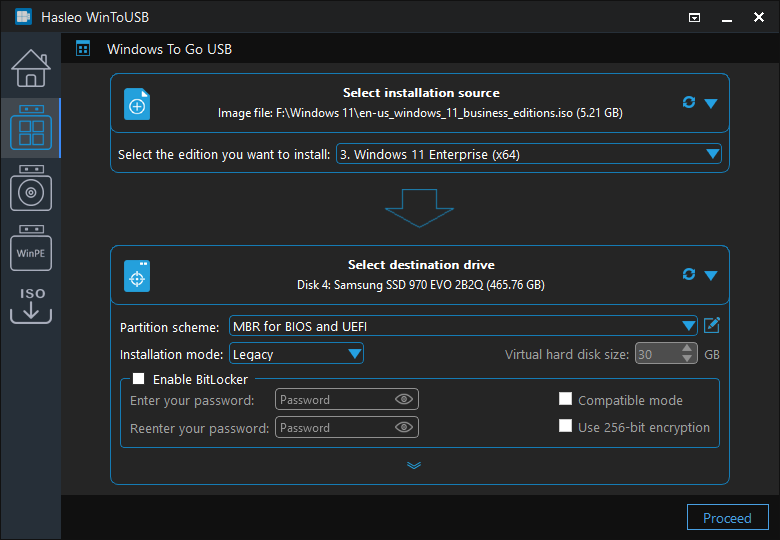780x540 pixels.
Task: Go to Home in sidebar
Action: tap(31, 68)
